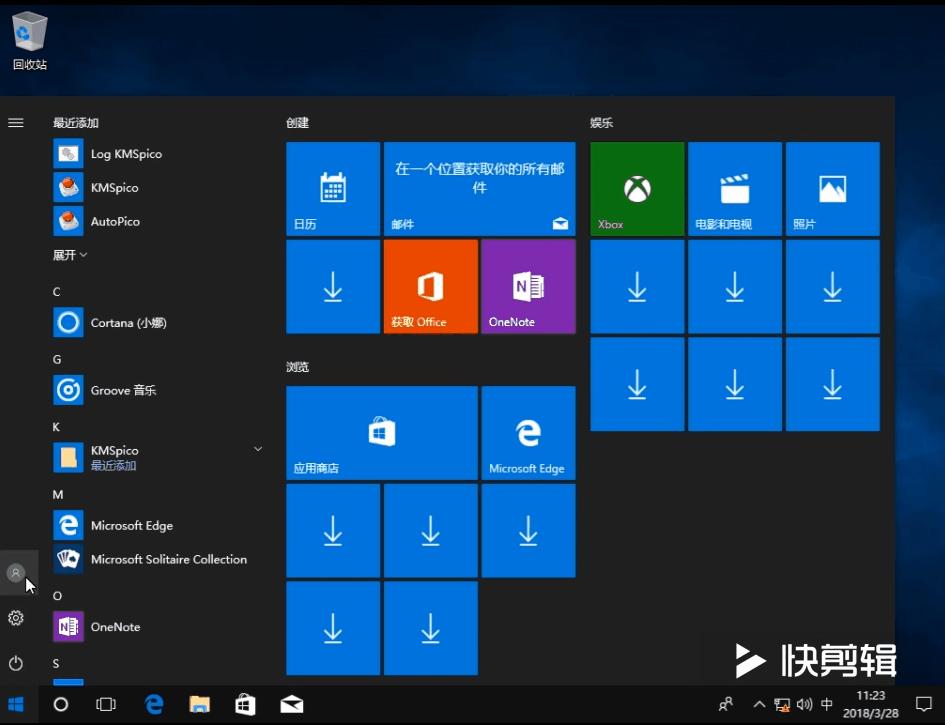945x725 pixels.
Task: Click the user account icon in sidebar
Action: click(16, 572)
